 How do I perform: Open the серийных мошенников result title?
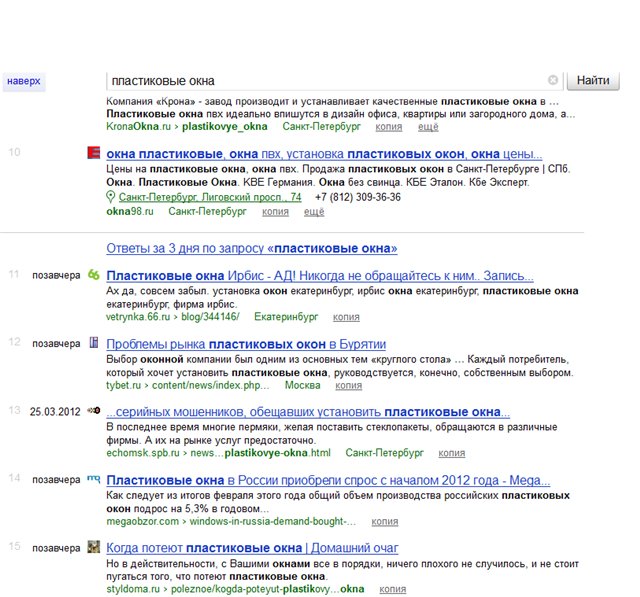(x=308, y=412)
